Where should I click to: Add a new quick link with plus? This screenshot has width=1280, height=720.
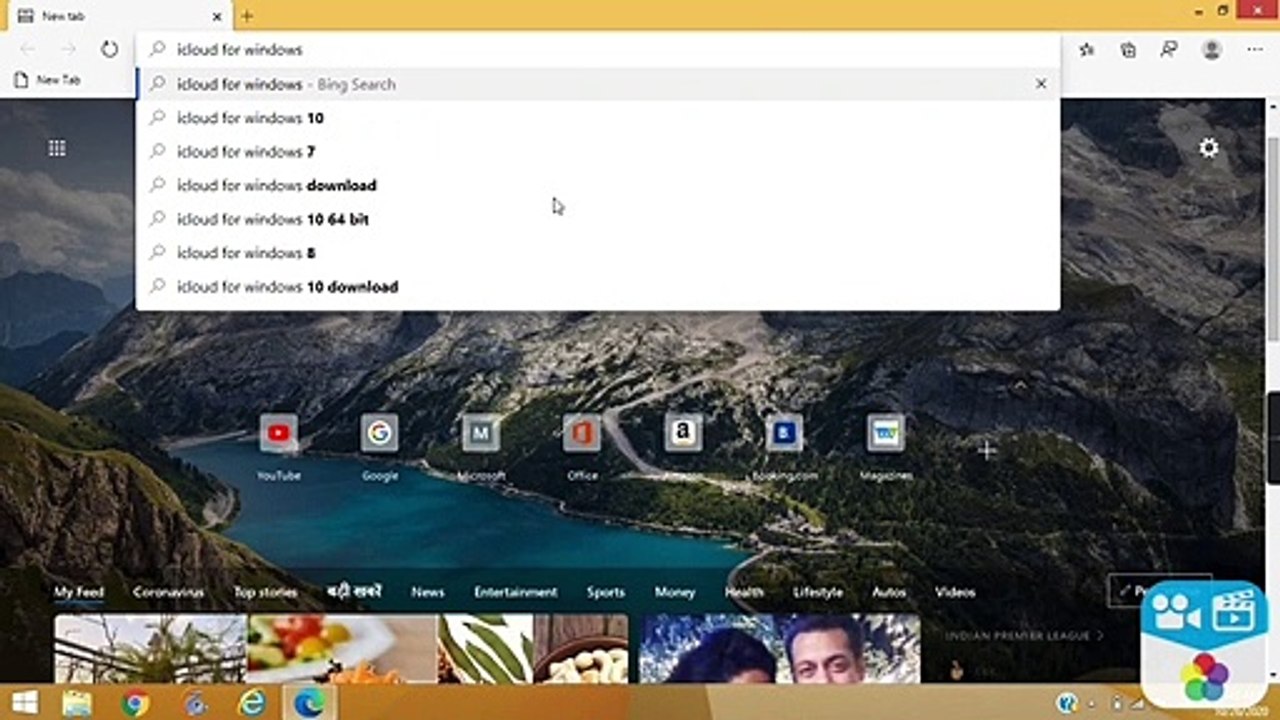tap(987, 451)
